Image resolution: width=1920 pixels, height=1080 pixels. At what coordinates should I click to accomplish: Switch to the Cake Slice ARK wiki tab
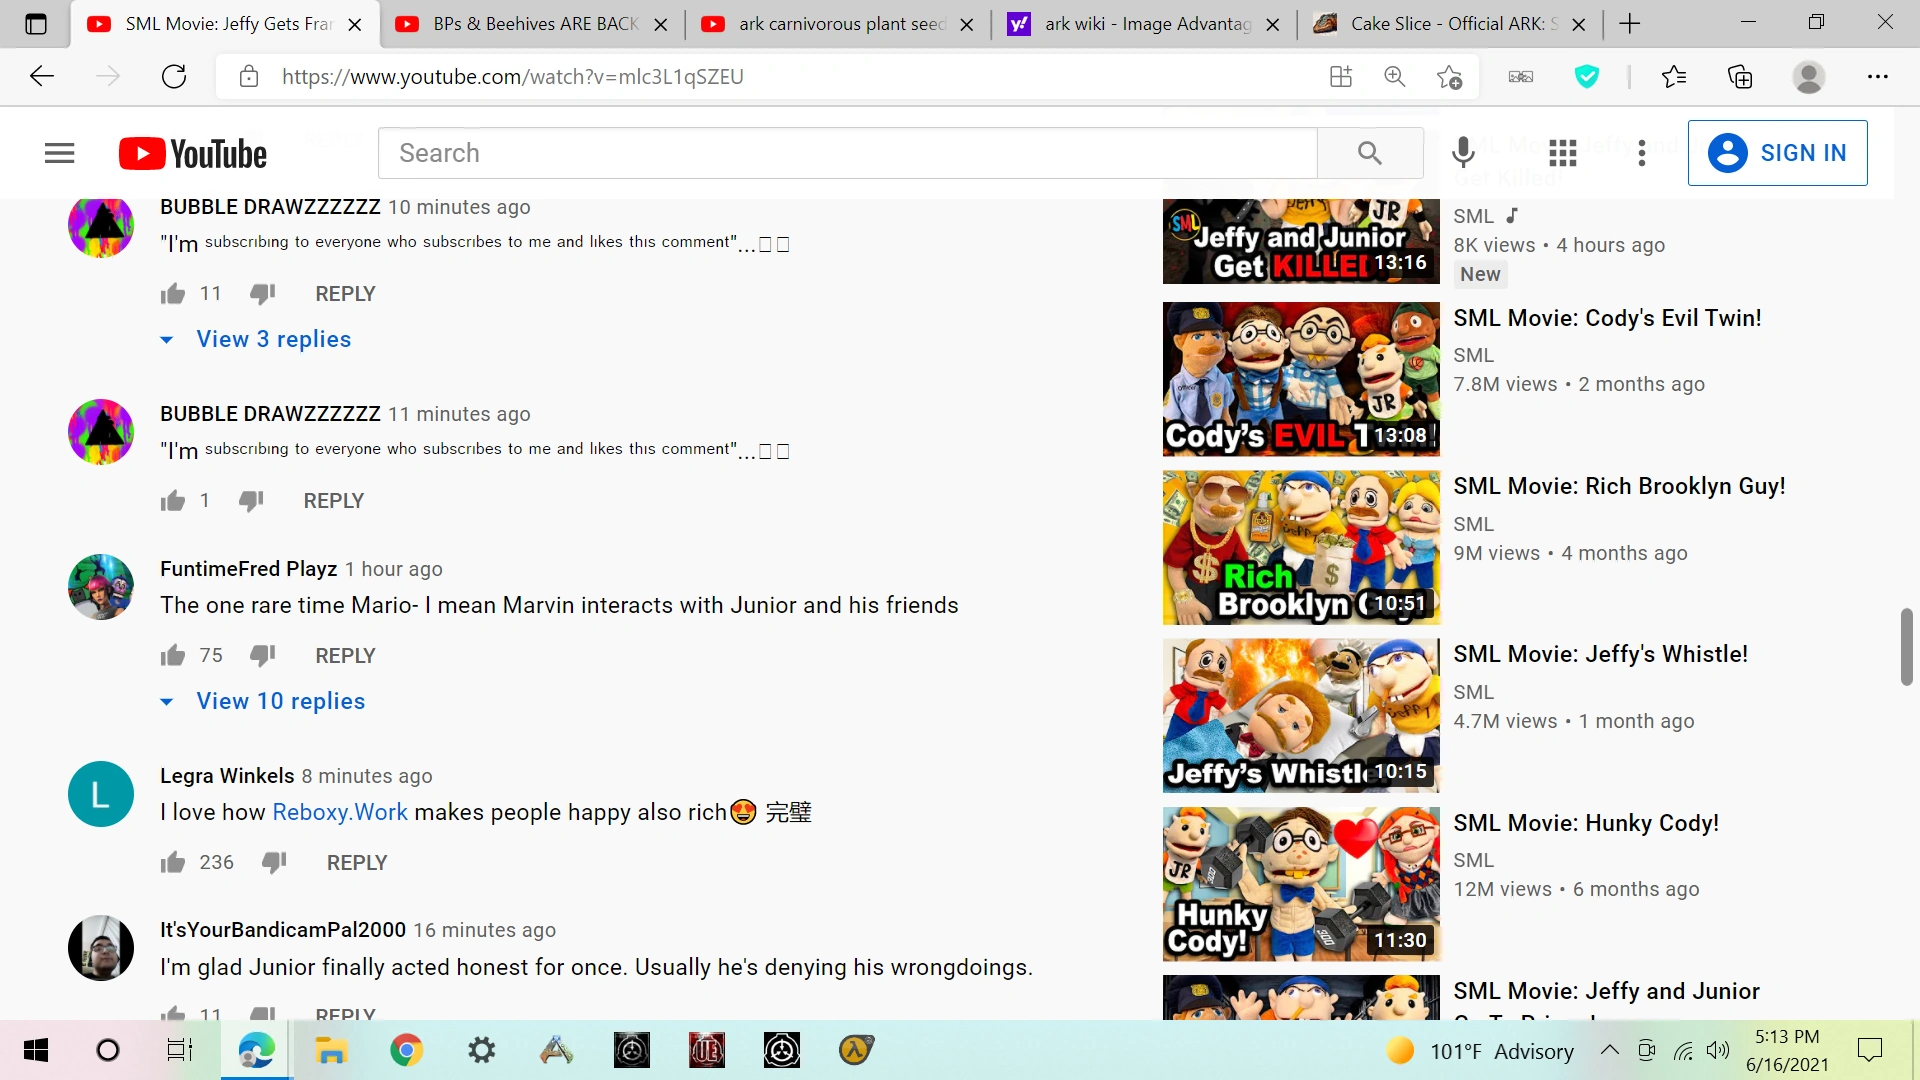coord(1440,23)
